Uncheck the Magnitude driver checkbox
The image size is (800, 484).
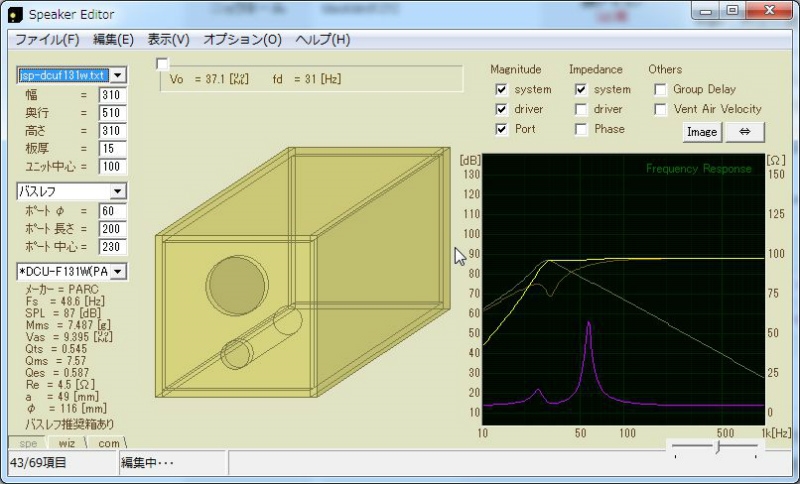(501, 109)
